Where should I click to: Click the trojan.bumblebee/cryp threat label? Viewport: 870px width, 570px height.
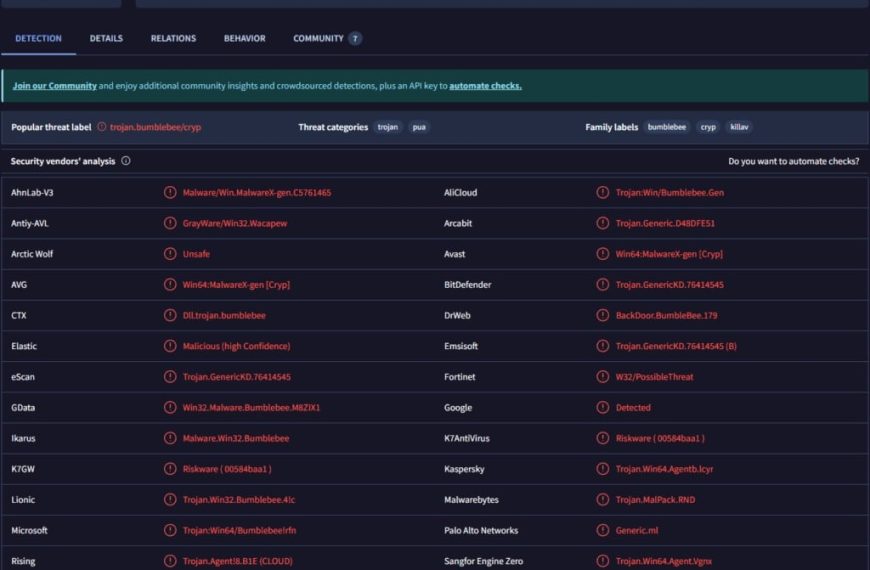pyautogui.click(x=155, y=127)
